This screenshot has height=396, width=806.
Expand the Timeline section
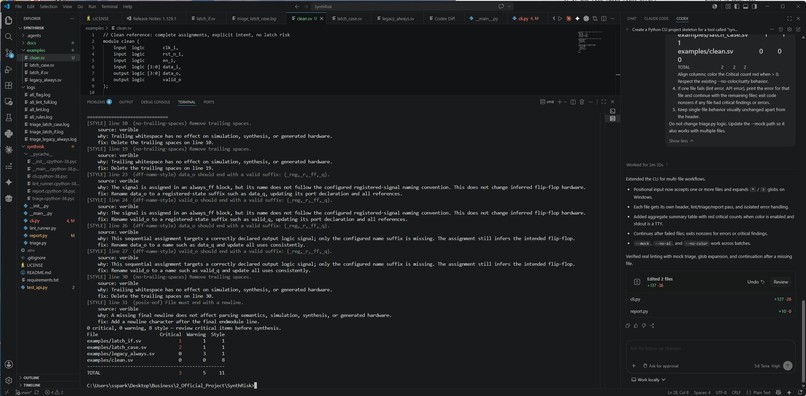point(47,385)
